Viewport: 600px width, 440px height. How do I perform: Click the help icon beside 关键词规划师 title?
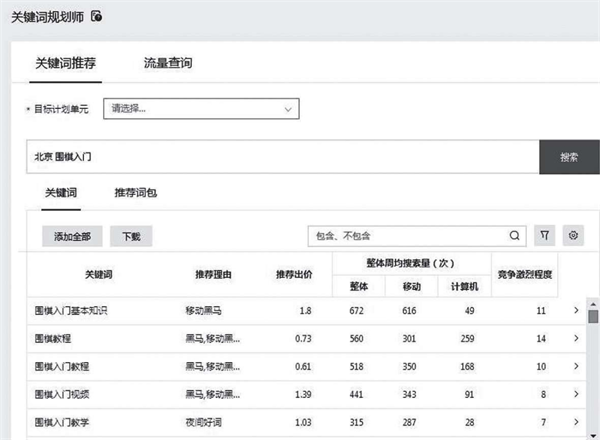(97, 16)
